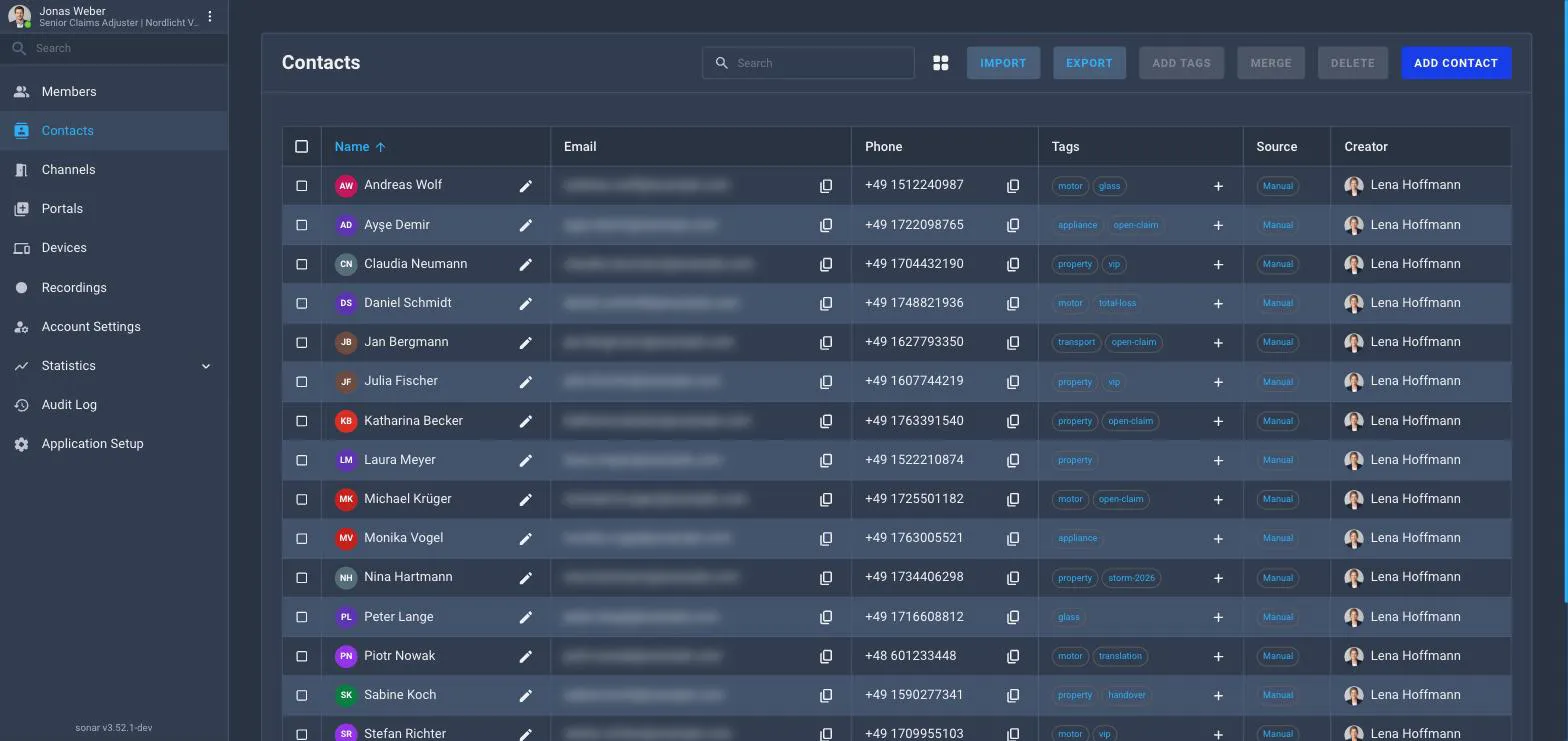
Task: Tick the checkbox for Andreas Wolf
Action: [x=302, y=185]
